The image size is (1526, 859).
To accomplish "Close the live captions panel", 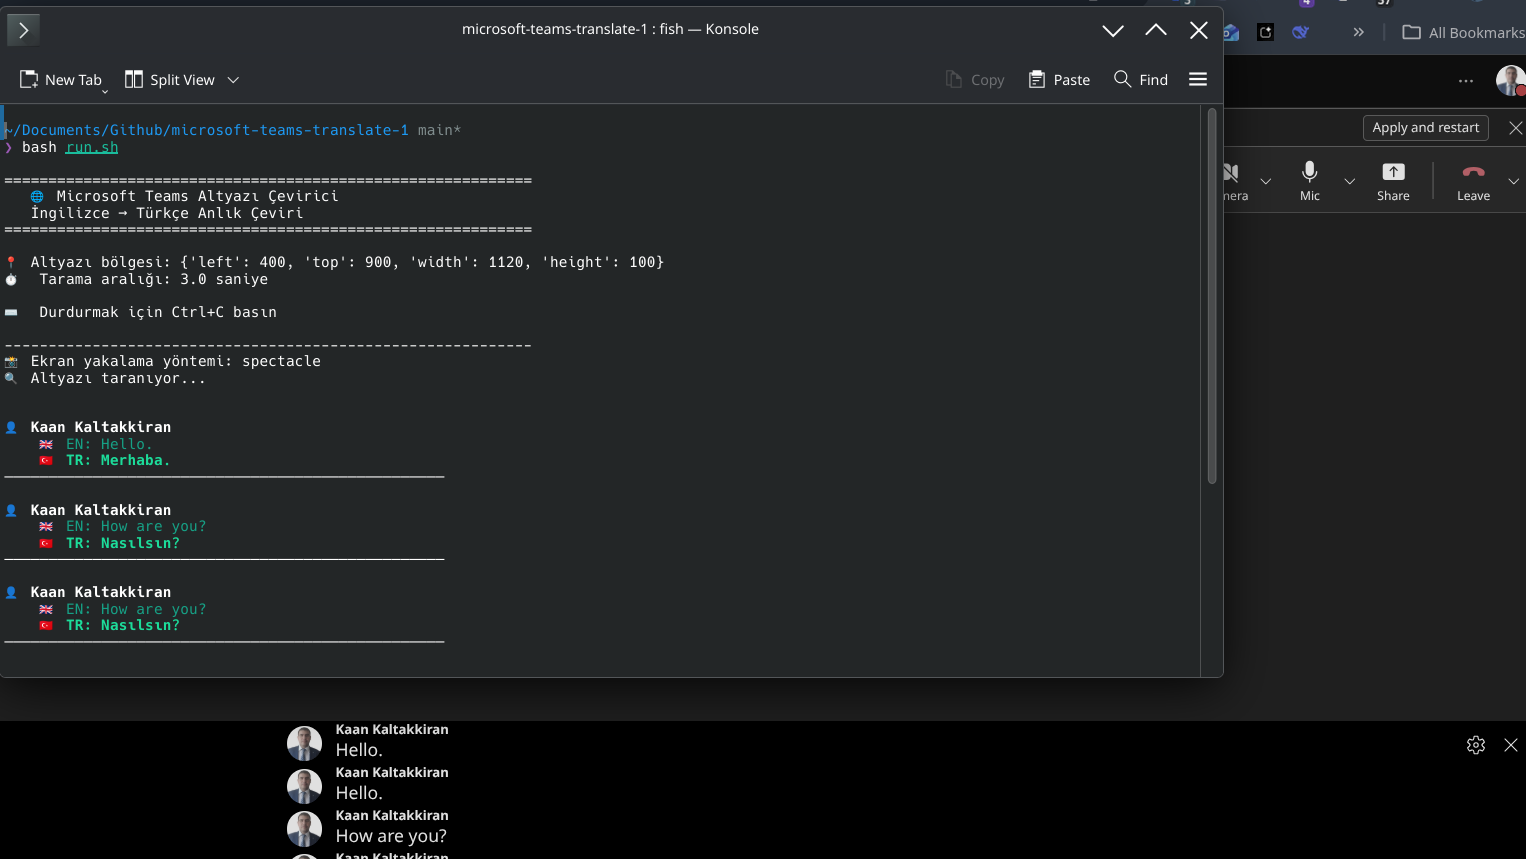I will point(1511,745).
